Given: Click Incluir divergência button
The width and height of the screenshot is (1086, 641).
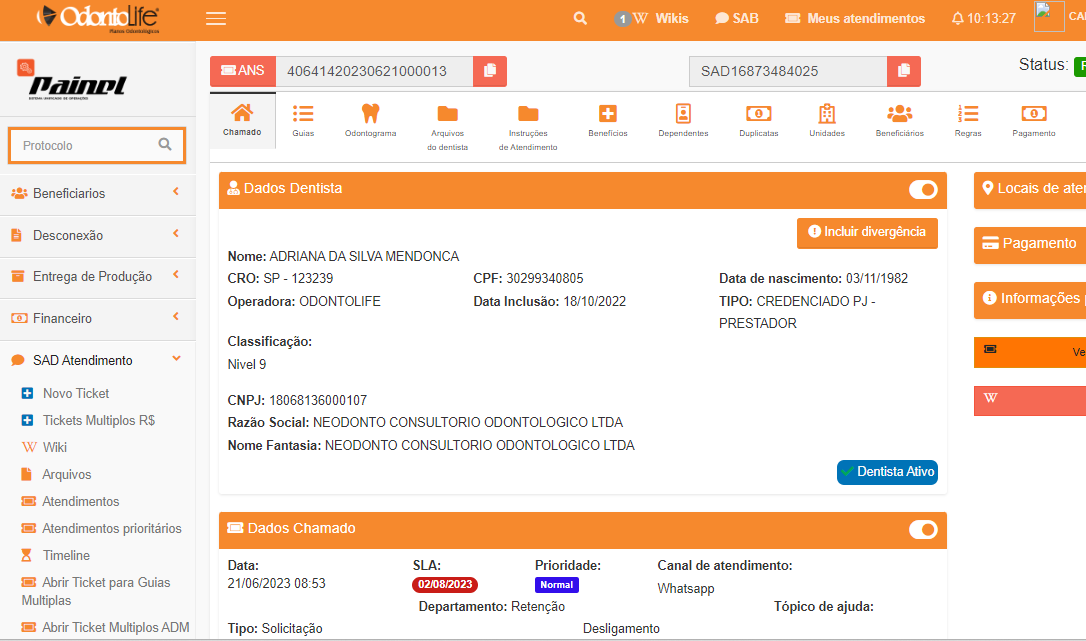Looking at the screenshot, I should [x=867, y=232].
